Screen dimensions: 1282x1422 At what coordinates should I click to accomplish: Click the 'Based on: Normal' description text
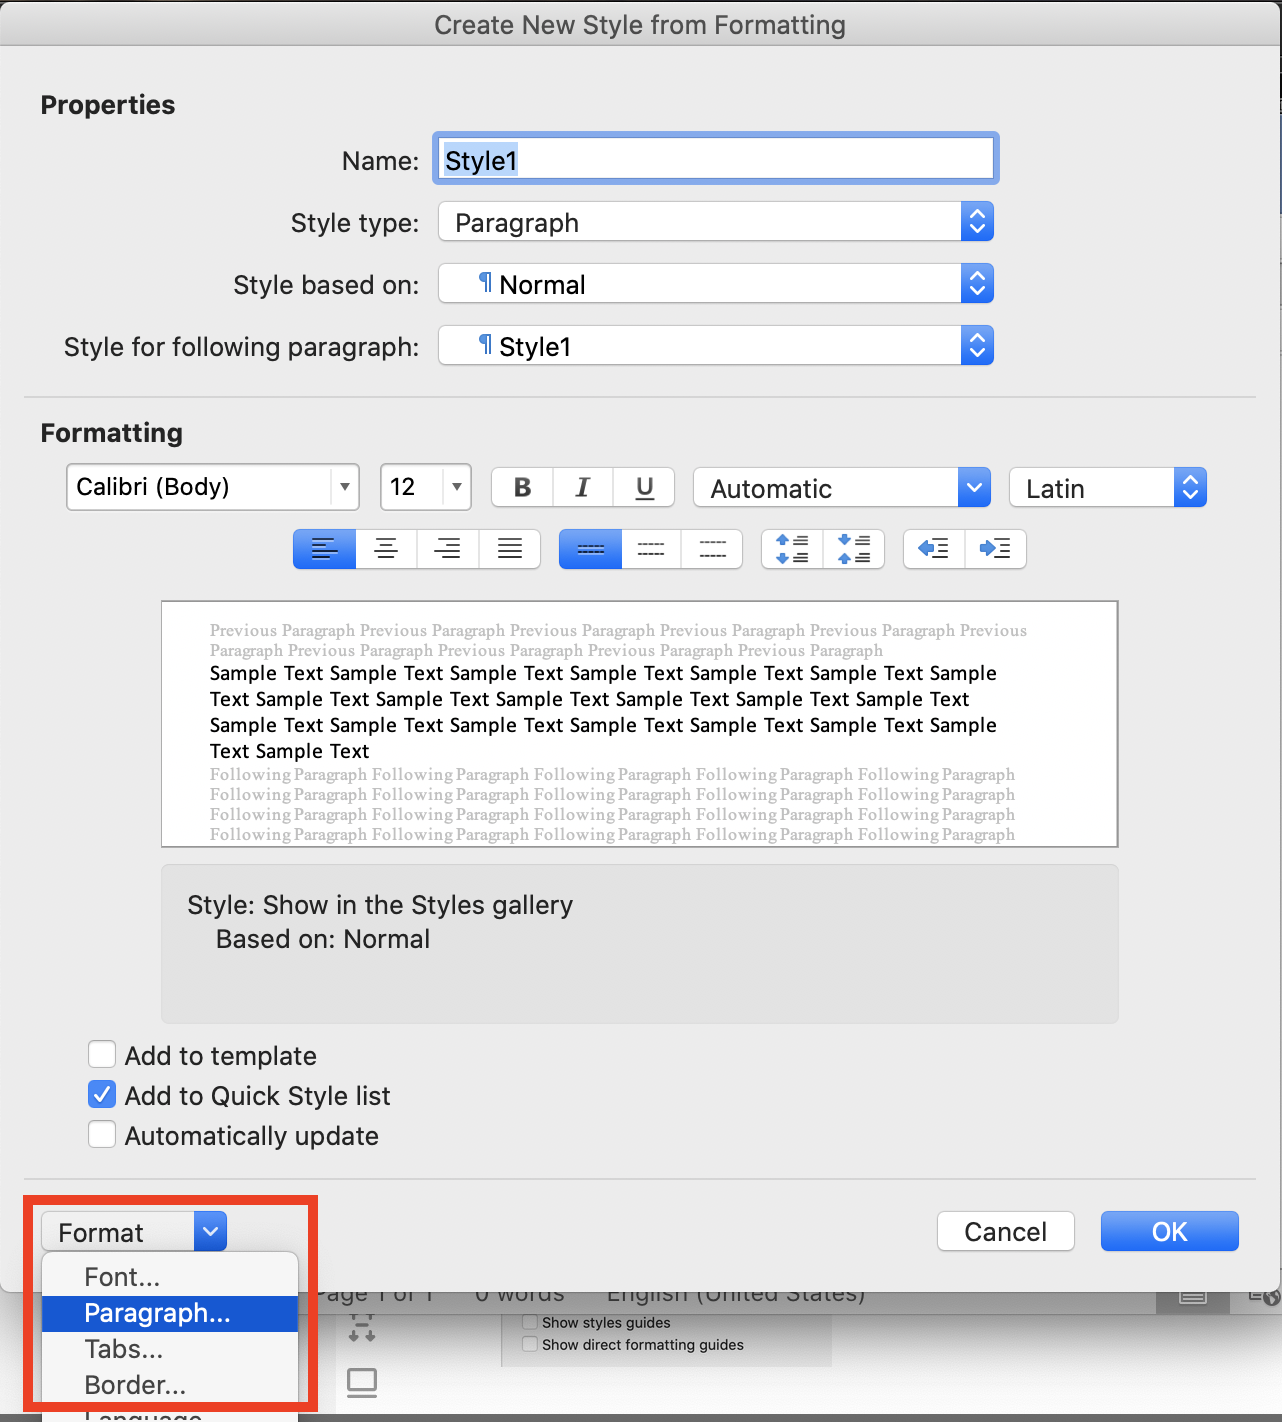coord(323,939)
